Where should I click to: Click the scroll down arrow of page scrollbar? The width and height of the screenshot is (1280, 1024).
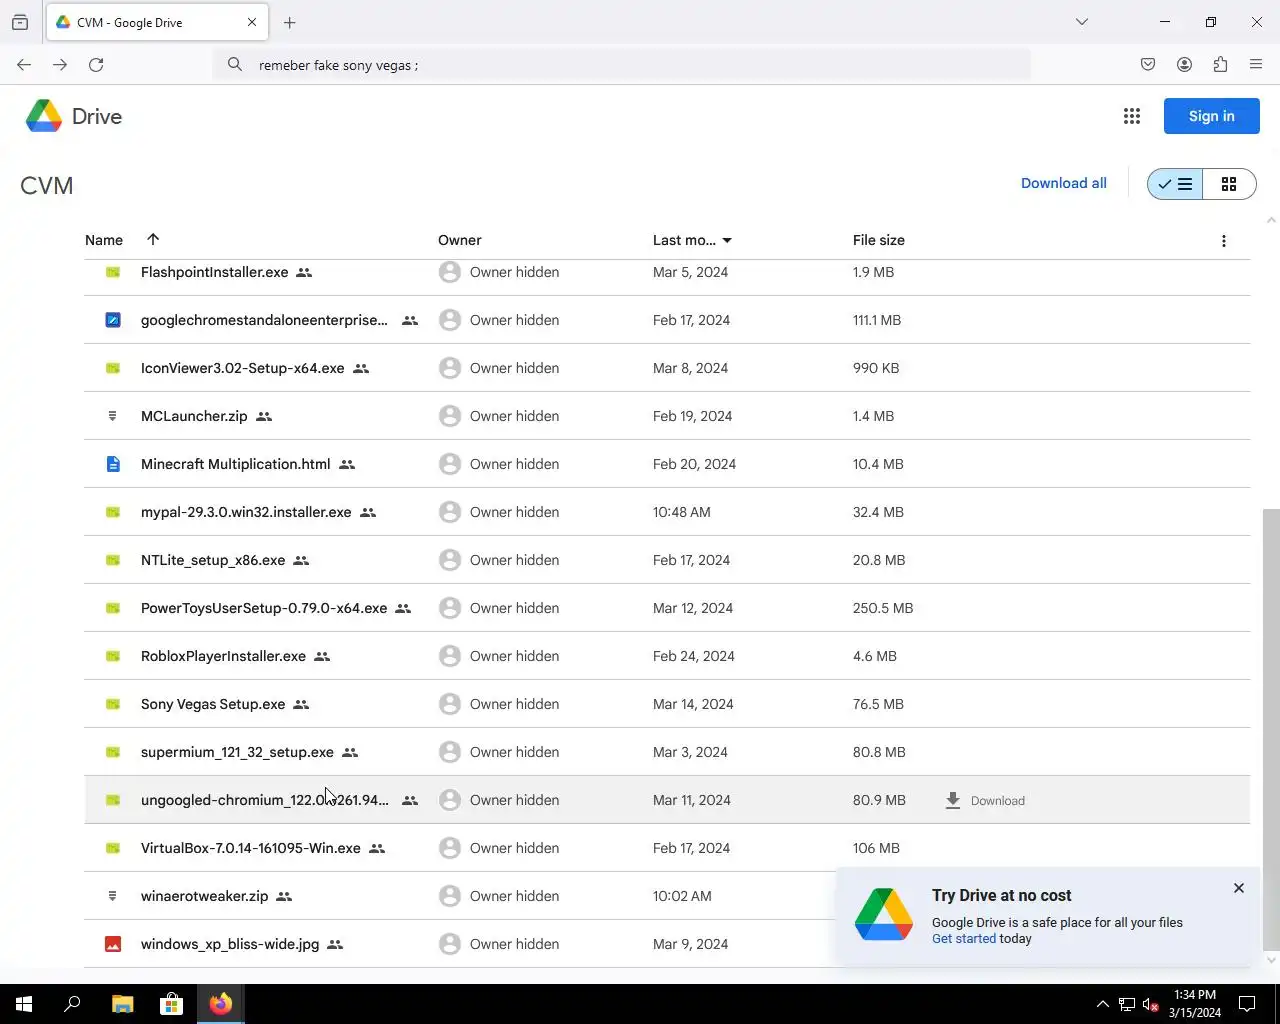1271,960
